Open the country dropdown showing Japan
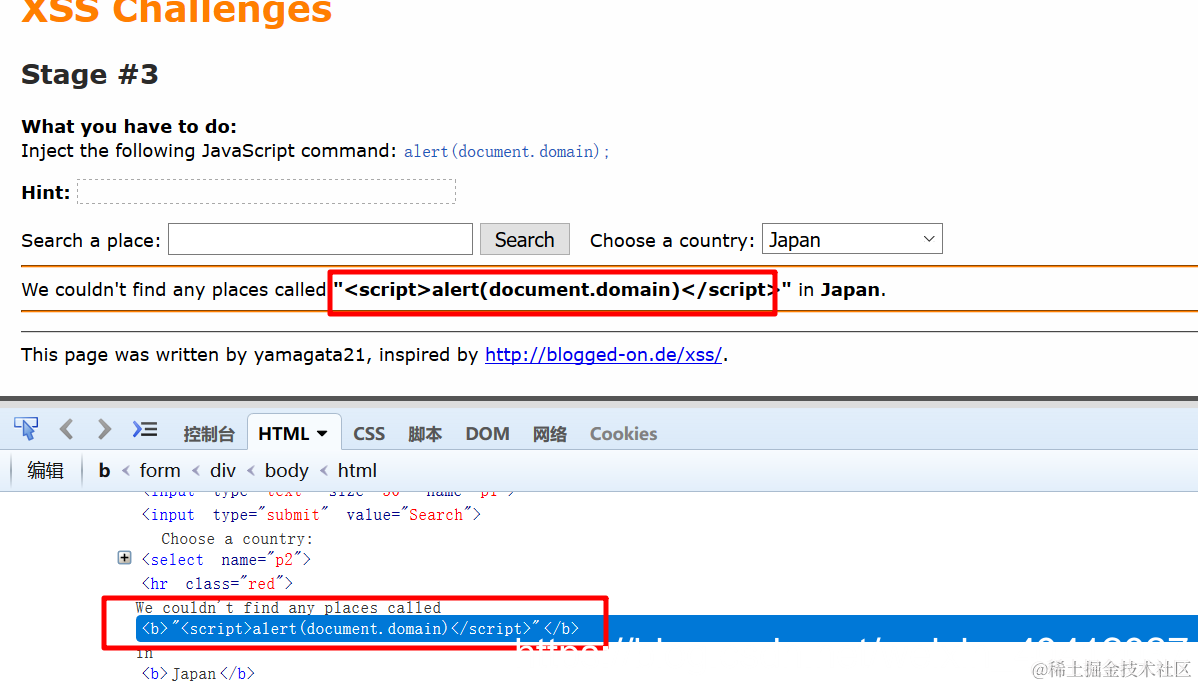 point(852,238)
